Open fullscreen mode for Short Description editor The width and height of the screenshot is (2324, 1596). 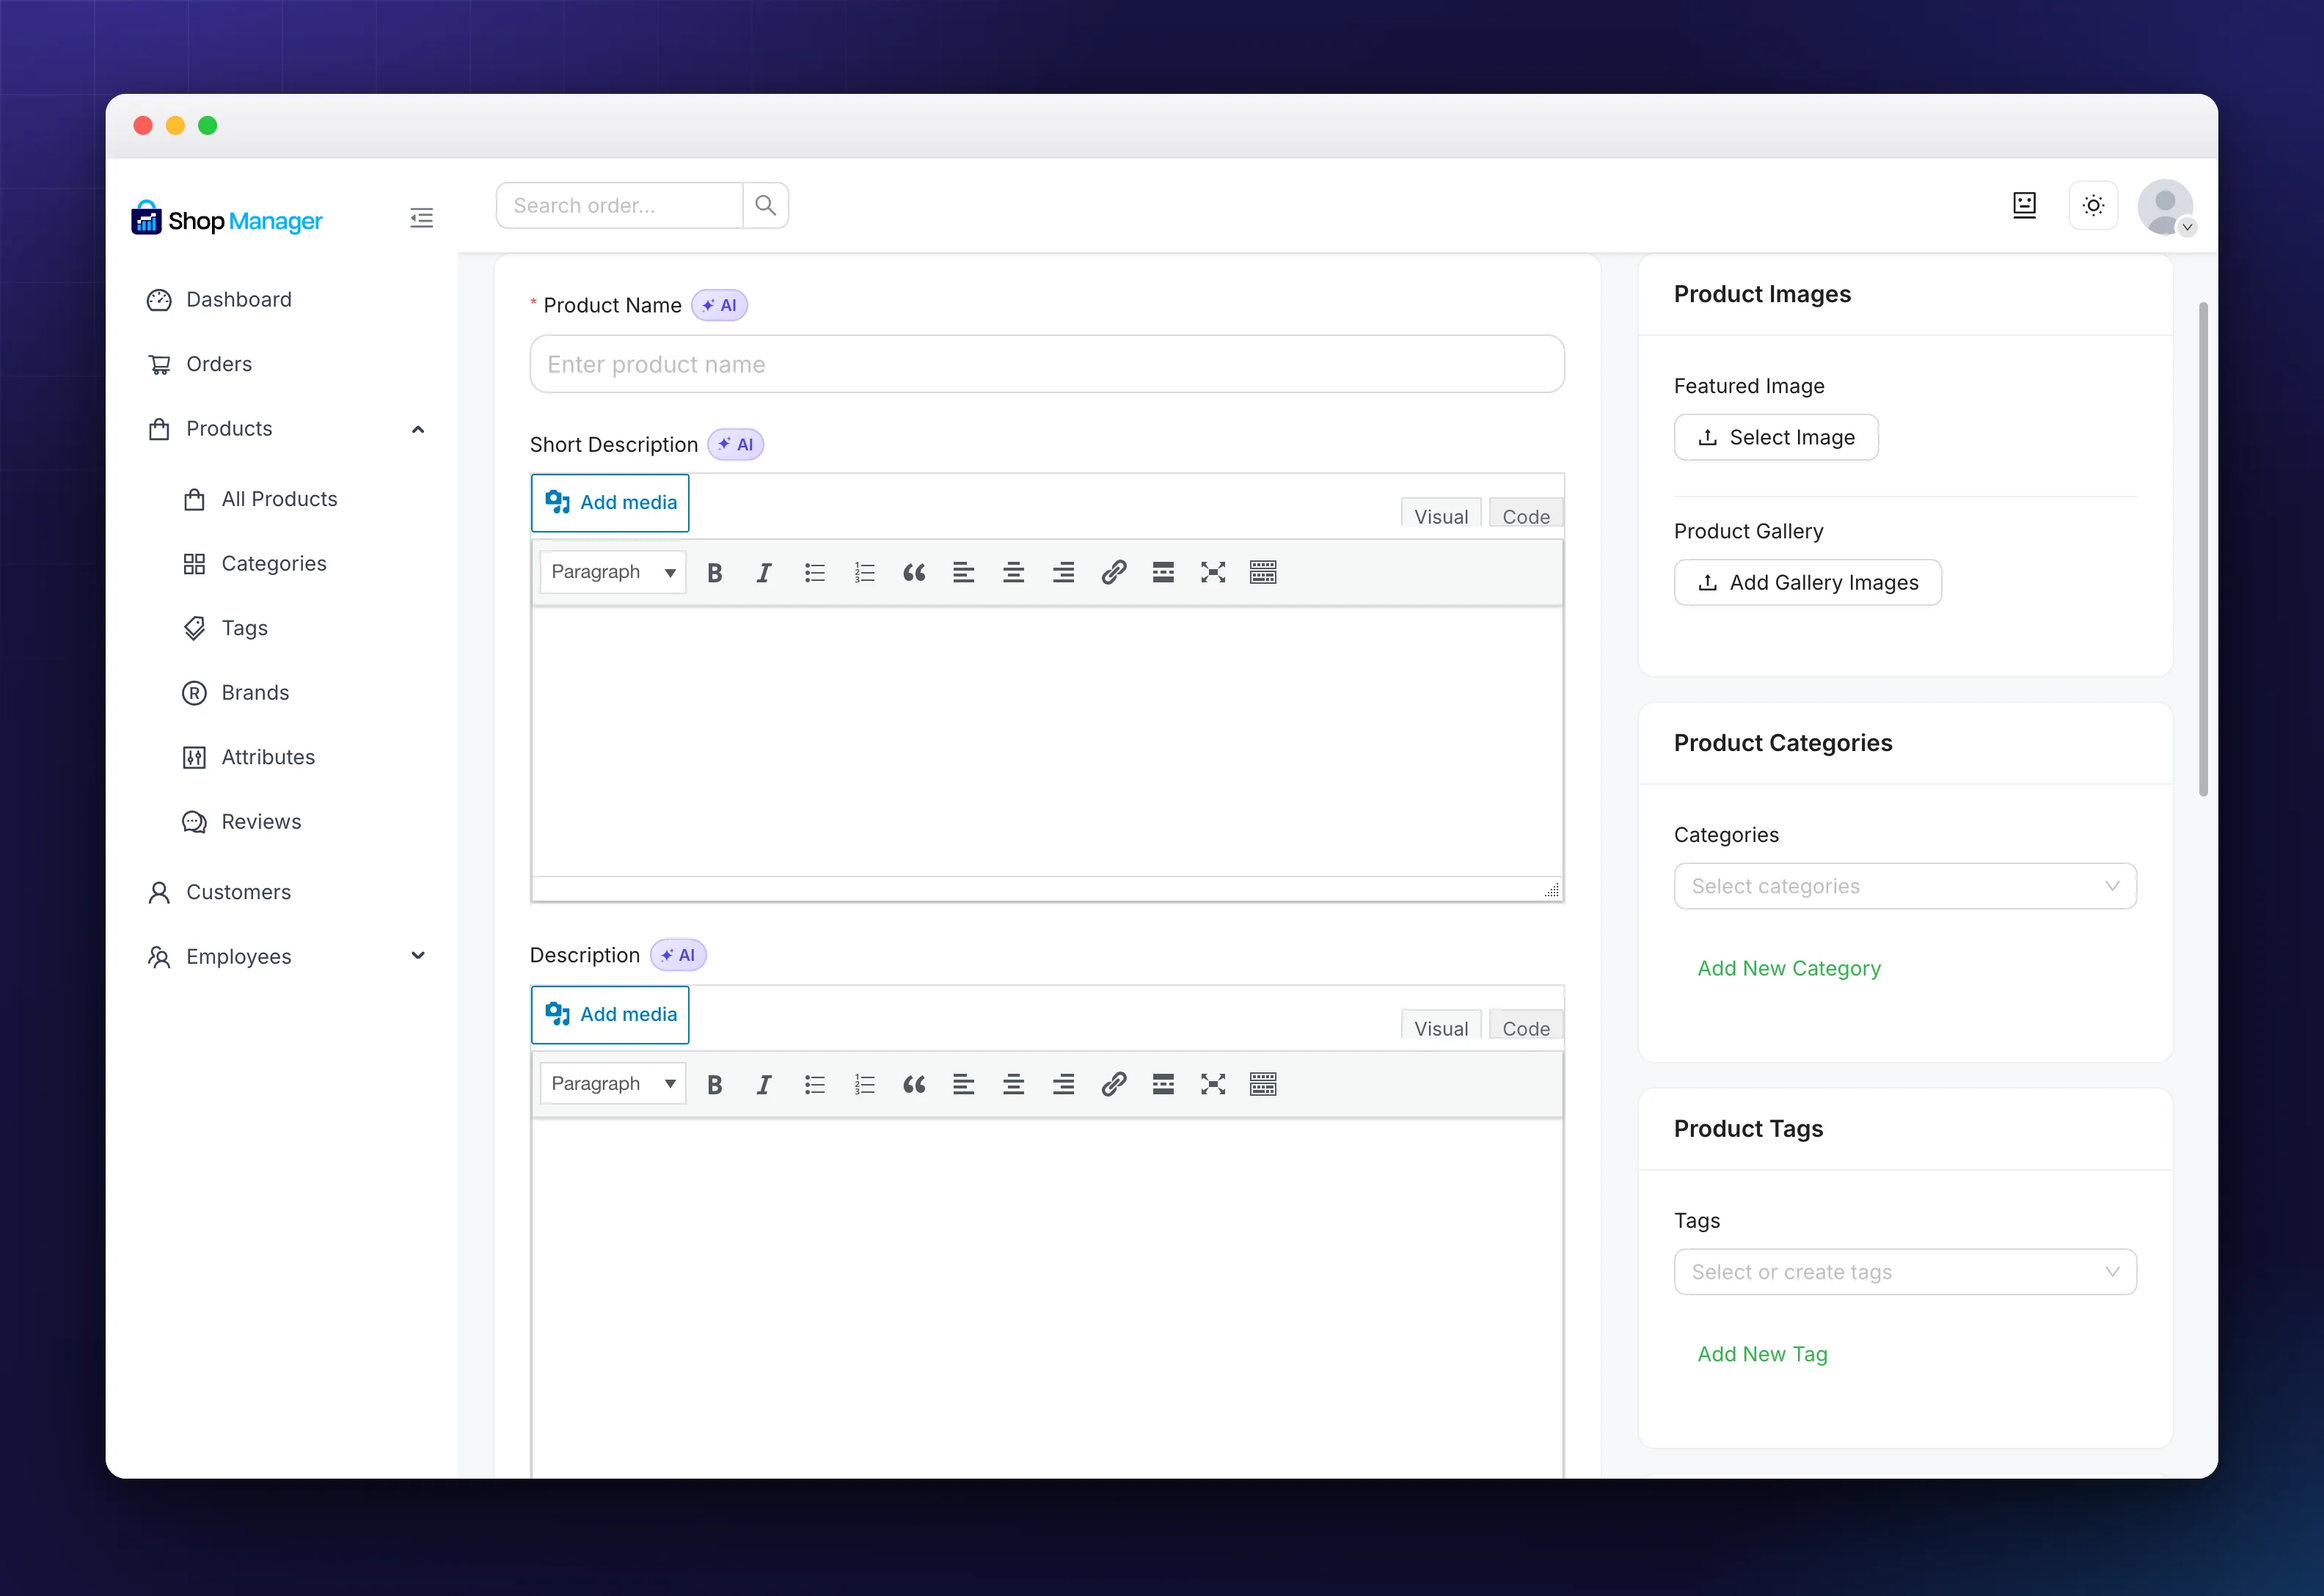click(1213, 572)
